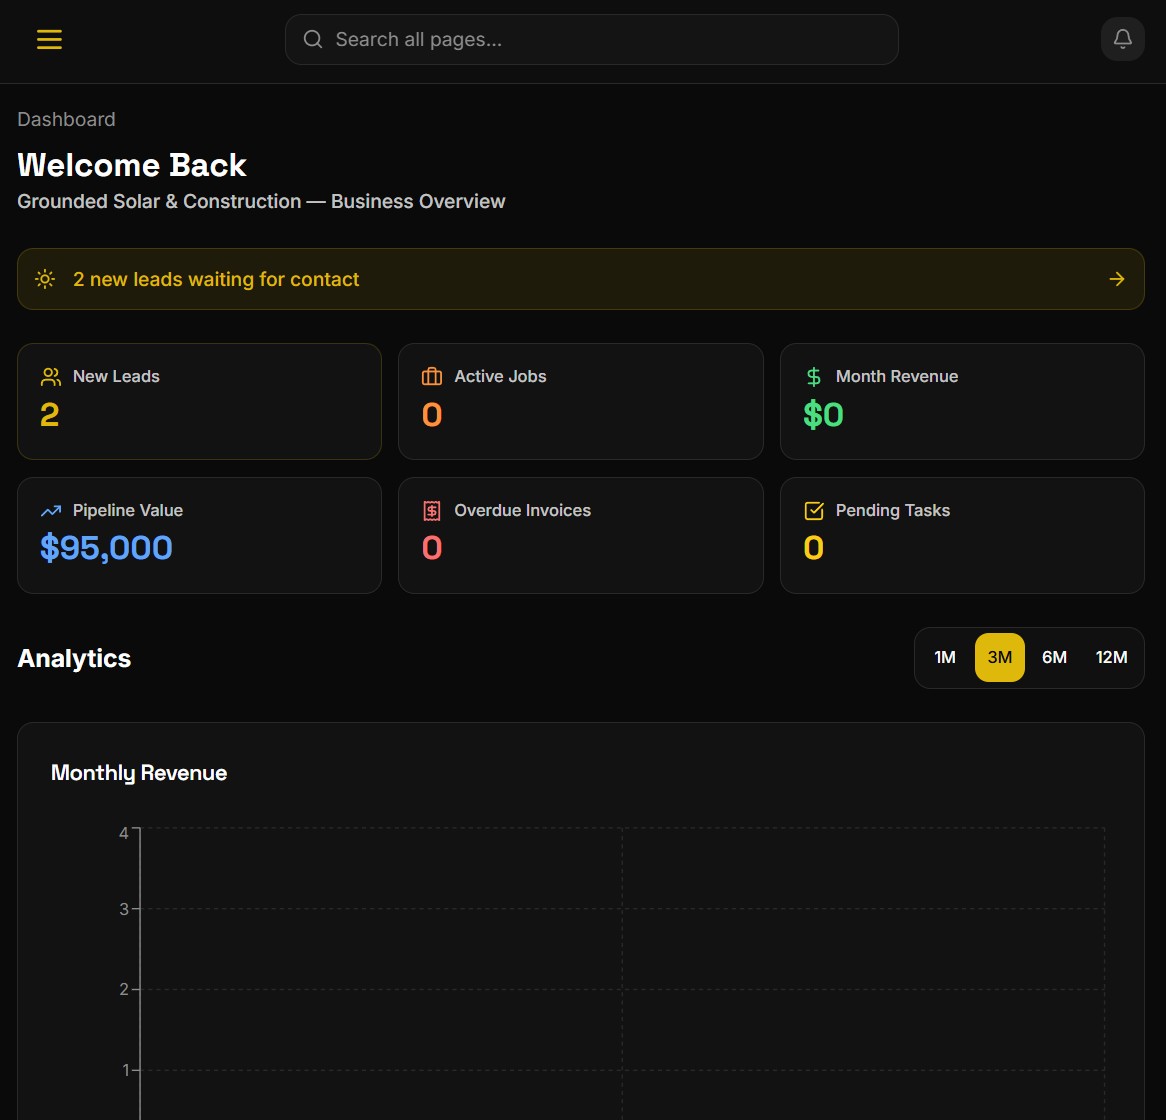This screenshot has height=1120, width=1166.
Task: Click the y-axis label 4 on chart
Action: (x=123, y=833)
